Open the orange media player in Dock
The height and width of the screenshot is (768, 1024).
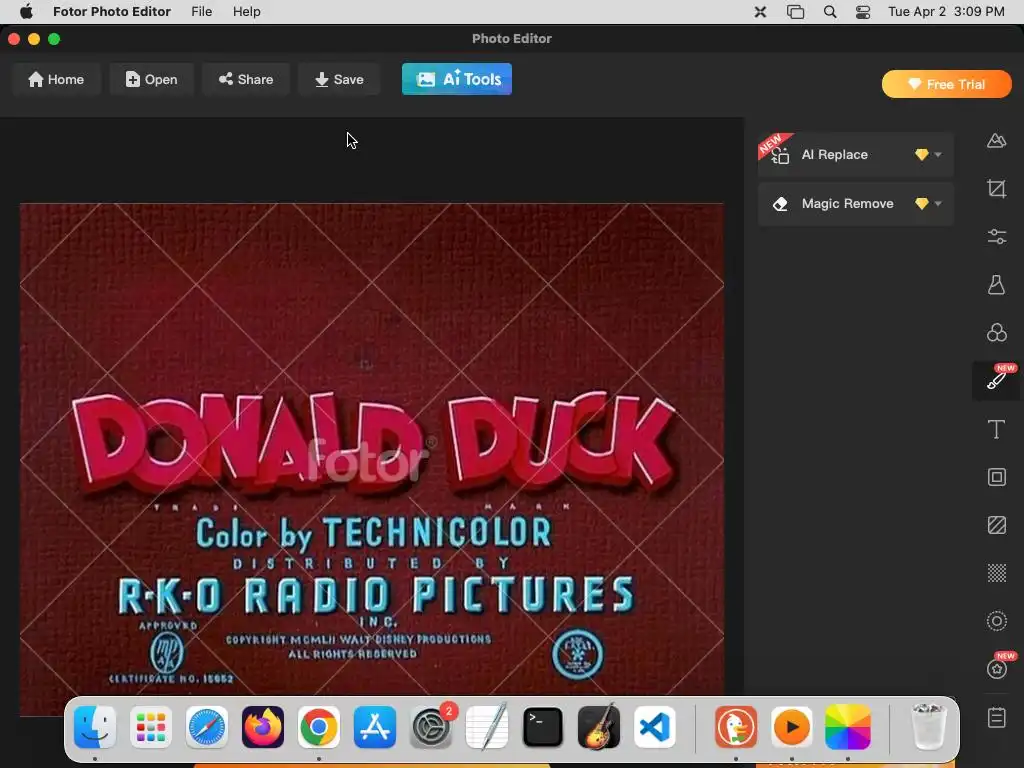tap(792, 727)
